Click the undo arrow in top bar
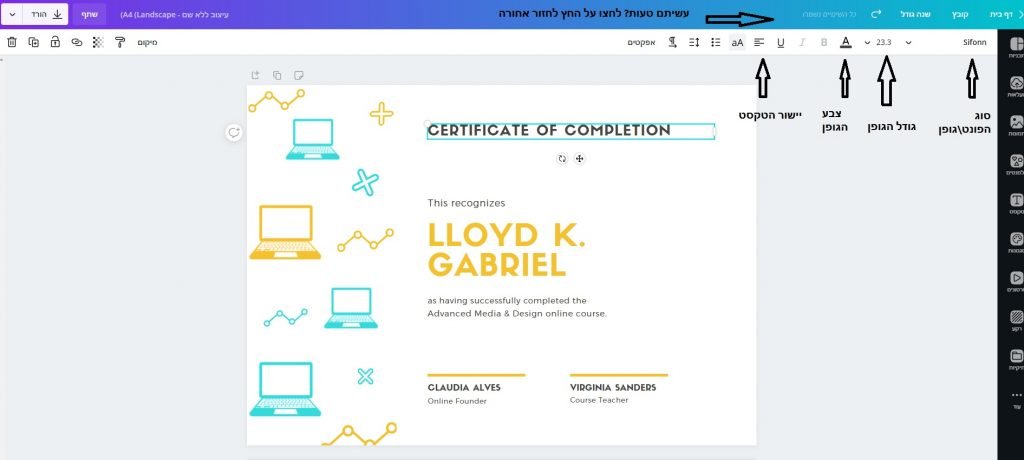This screenshot has height=460, width=1024. (x=876, y=15)
